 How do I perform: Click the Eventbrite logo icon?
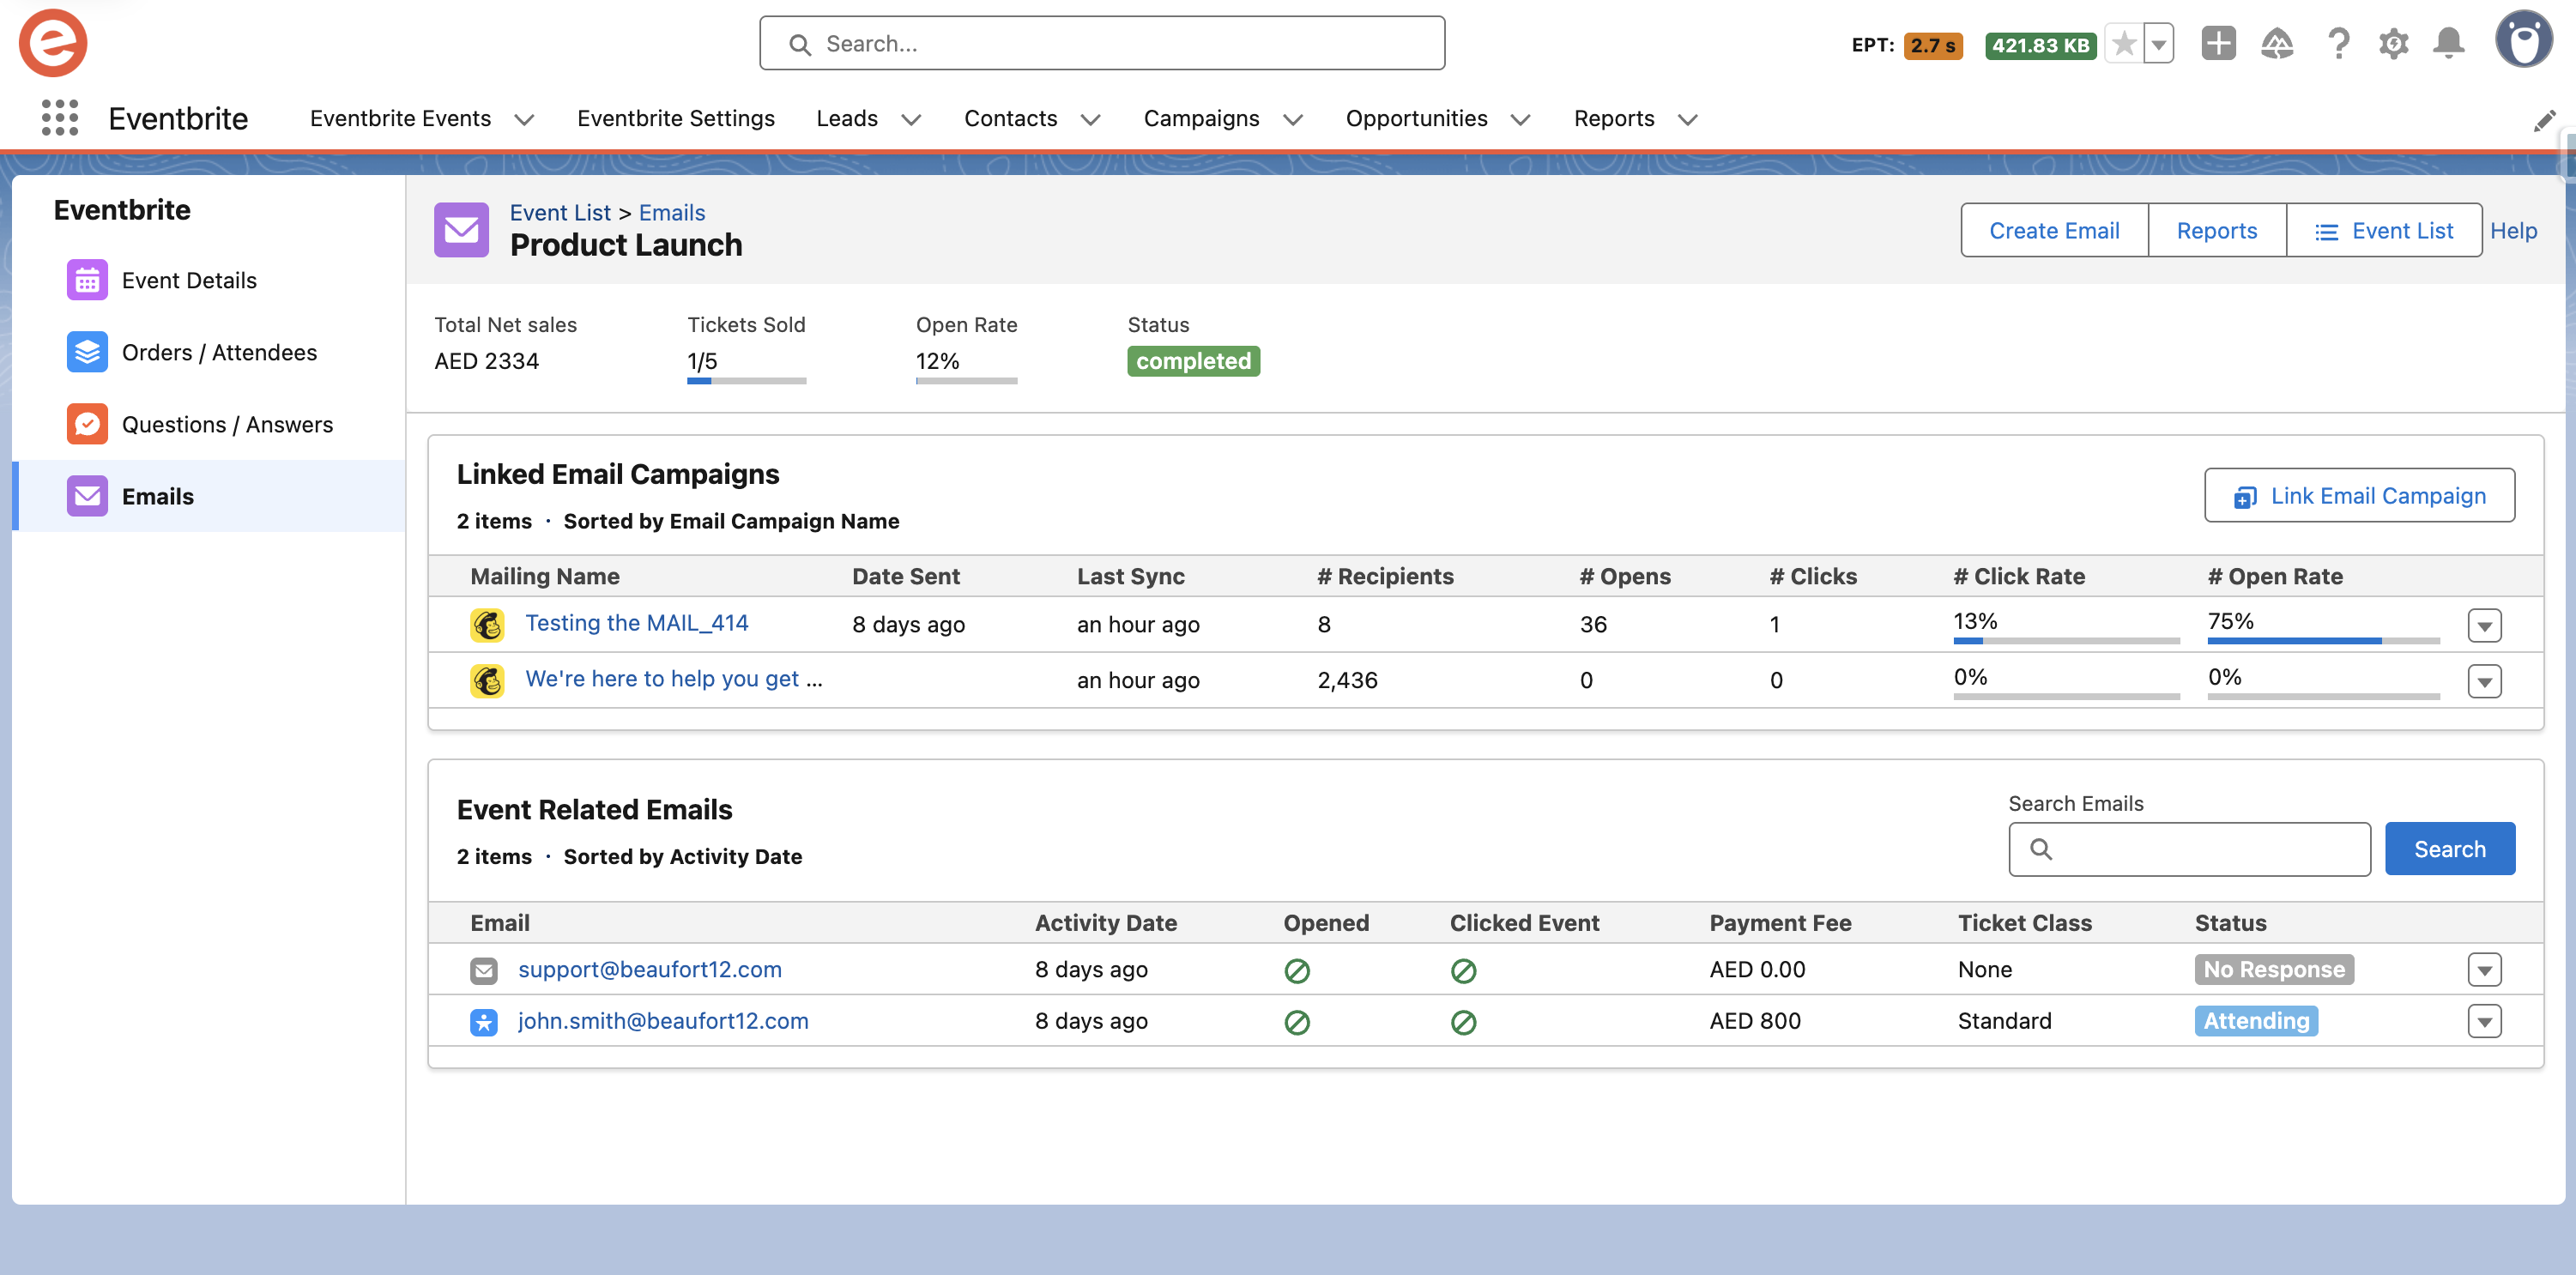tap(53, 43)
